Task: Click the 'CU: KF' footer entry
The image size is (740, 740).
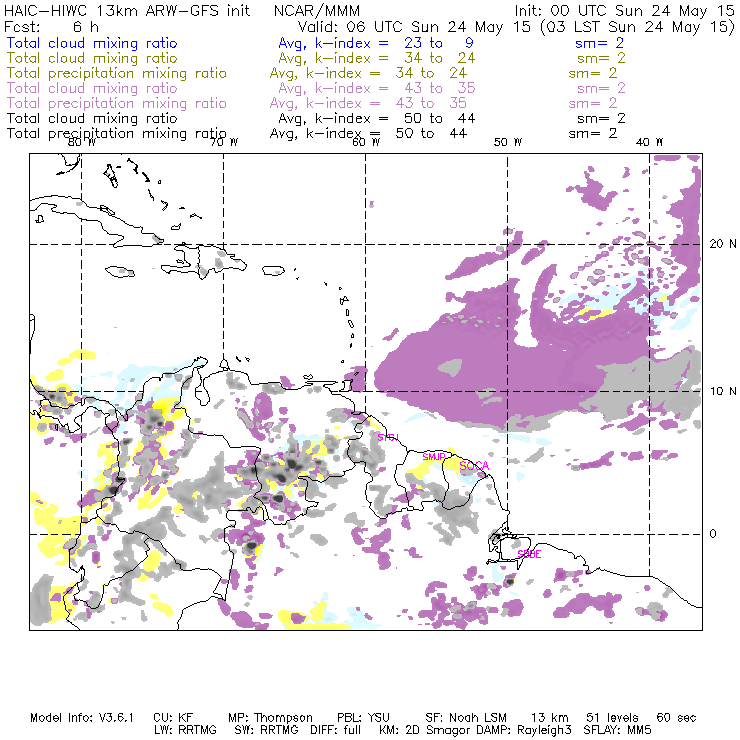Action: tap(173, 718)
